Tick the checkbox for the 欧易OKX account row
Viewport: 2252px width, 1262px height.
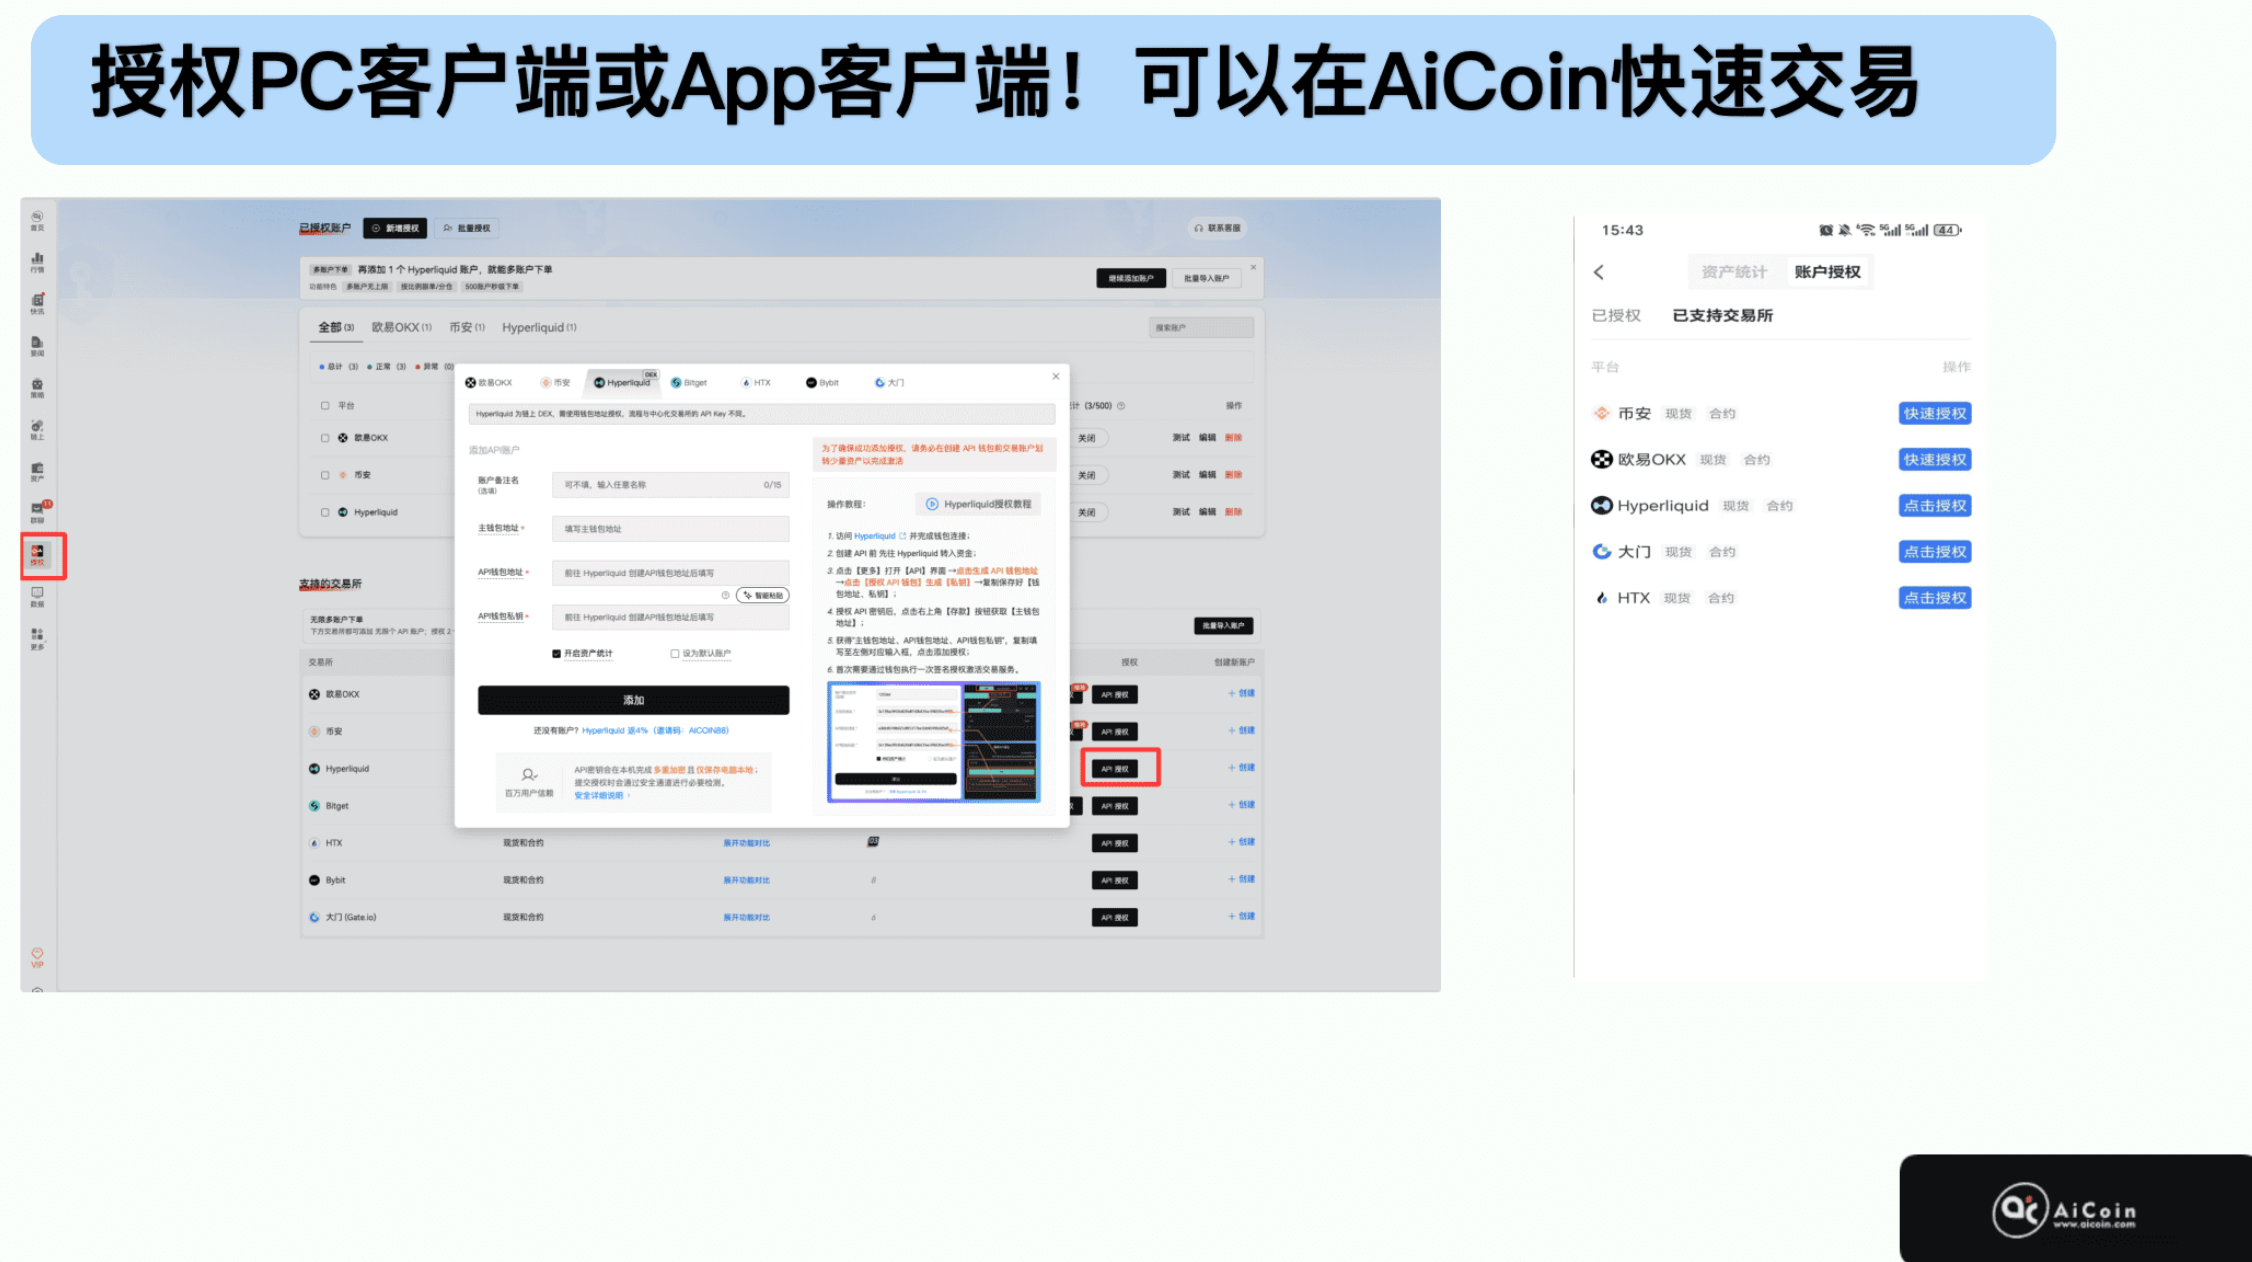(324, 438)
